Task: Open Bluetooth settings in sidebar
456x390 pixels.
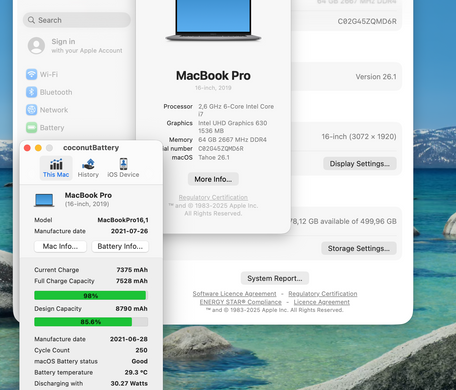Action: [x=49, y=92]
